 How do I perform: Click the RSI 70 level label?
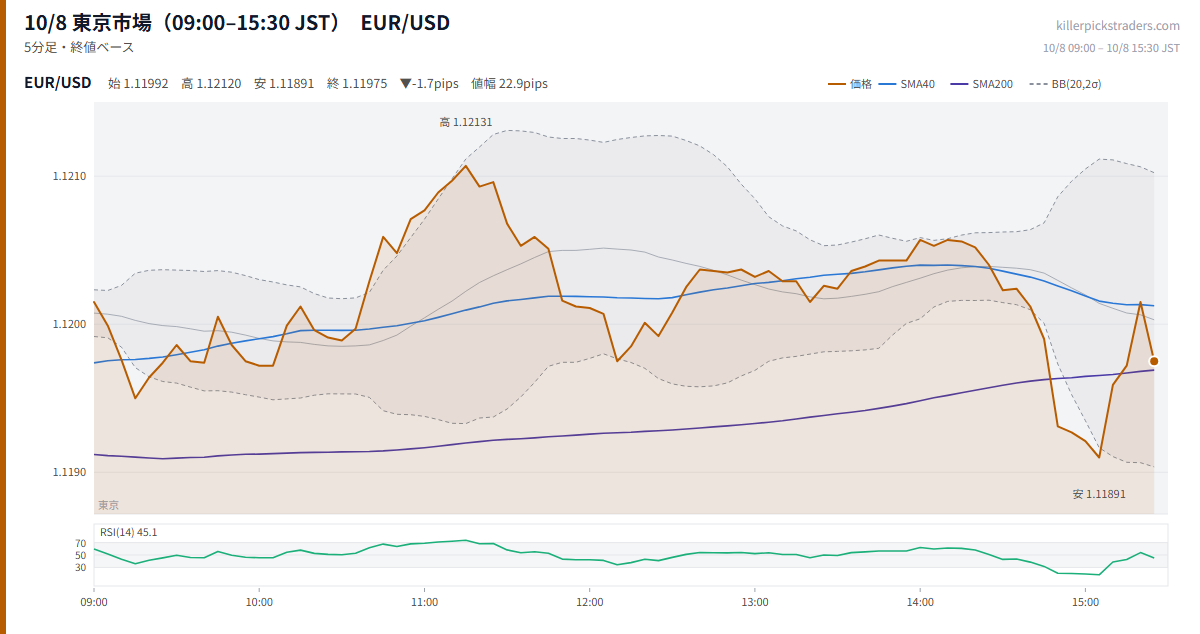click(80, 543)
